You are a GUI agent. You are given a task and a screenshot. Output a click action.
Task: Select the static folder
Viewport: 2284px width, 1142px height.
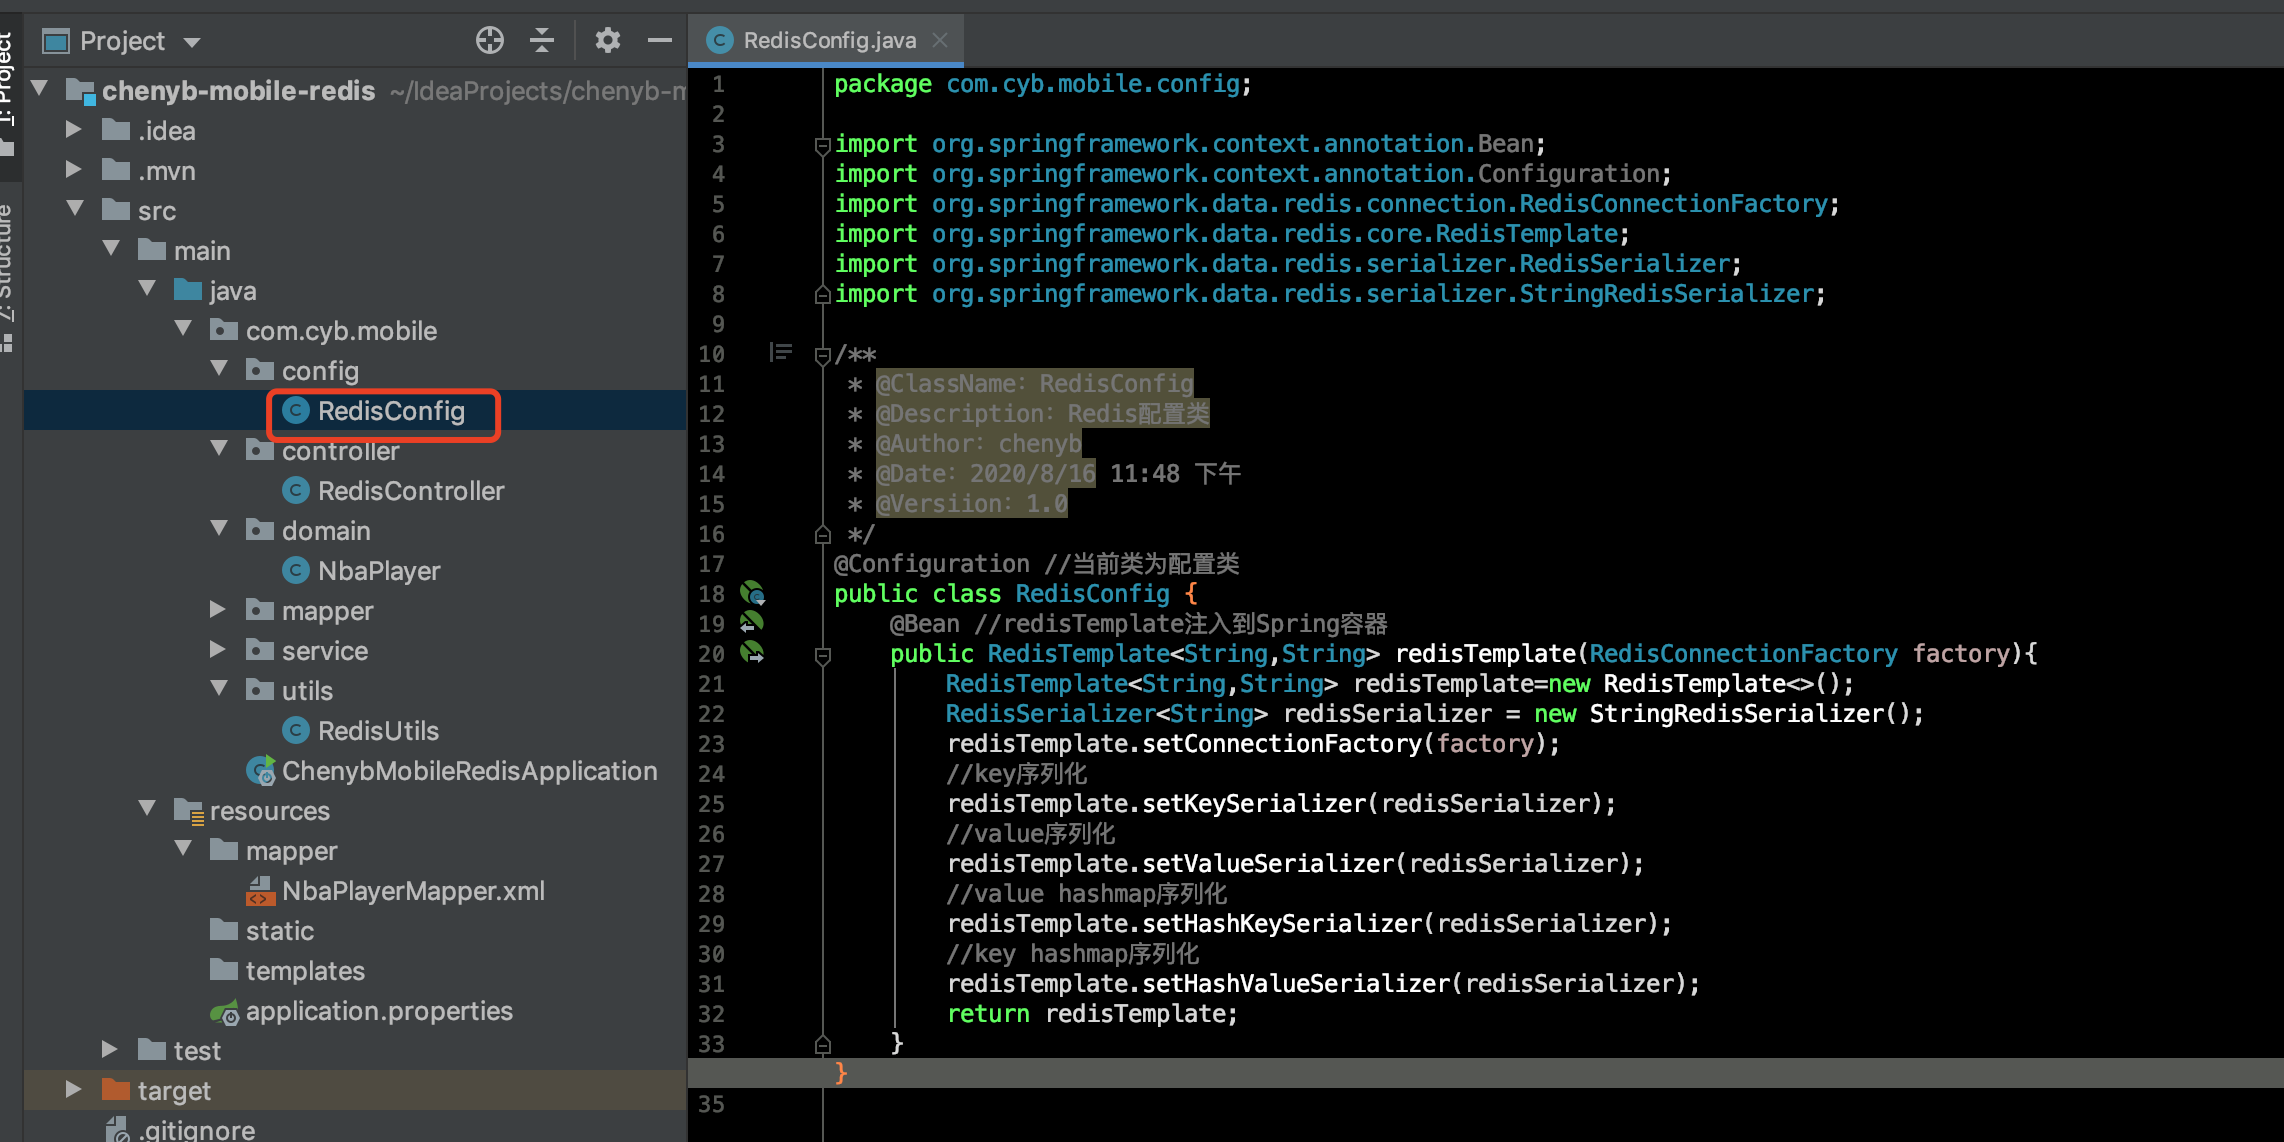pyautogui.click(x=280, y=931)
